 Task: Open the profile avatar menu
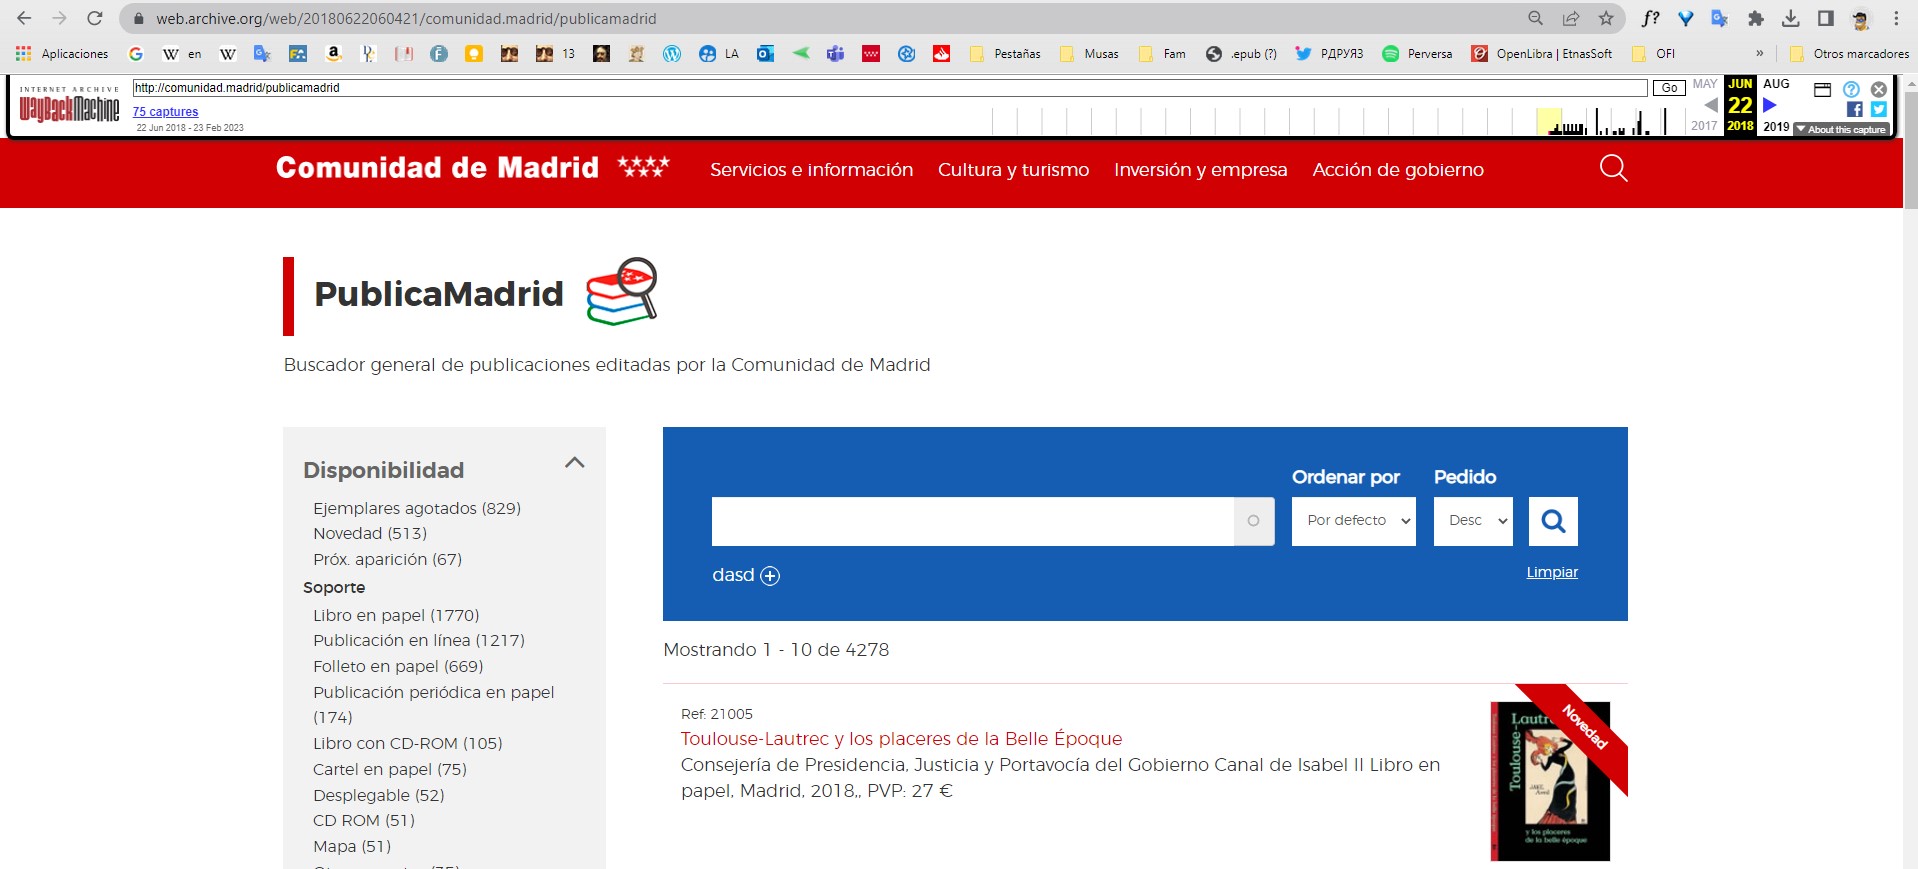click(1861, 18)
